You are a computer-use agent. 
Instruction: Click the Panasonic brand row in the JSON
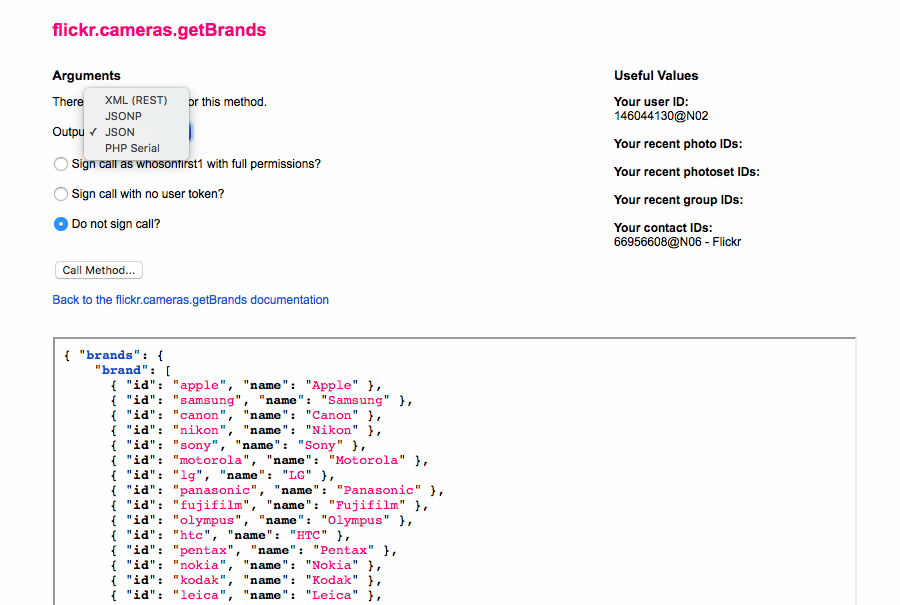(277, 490)
